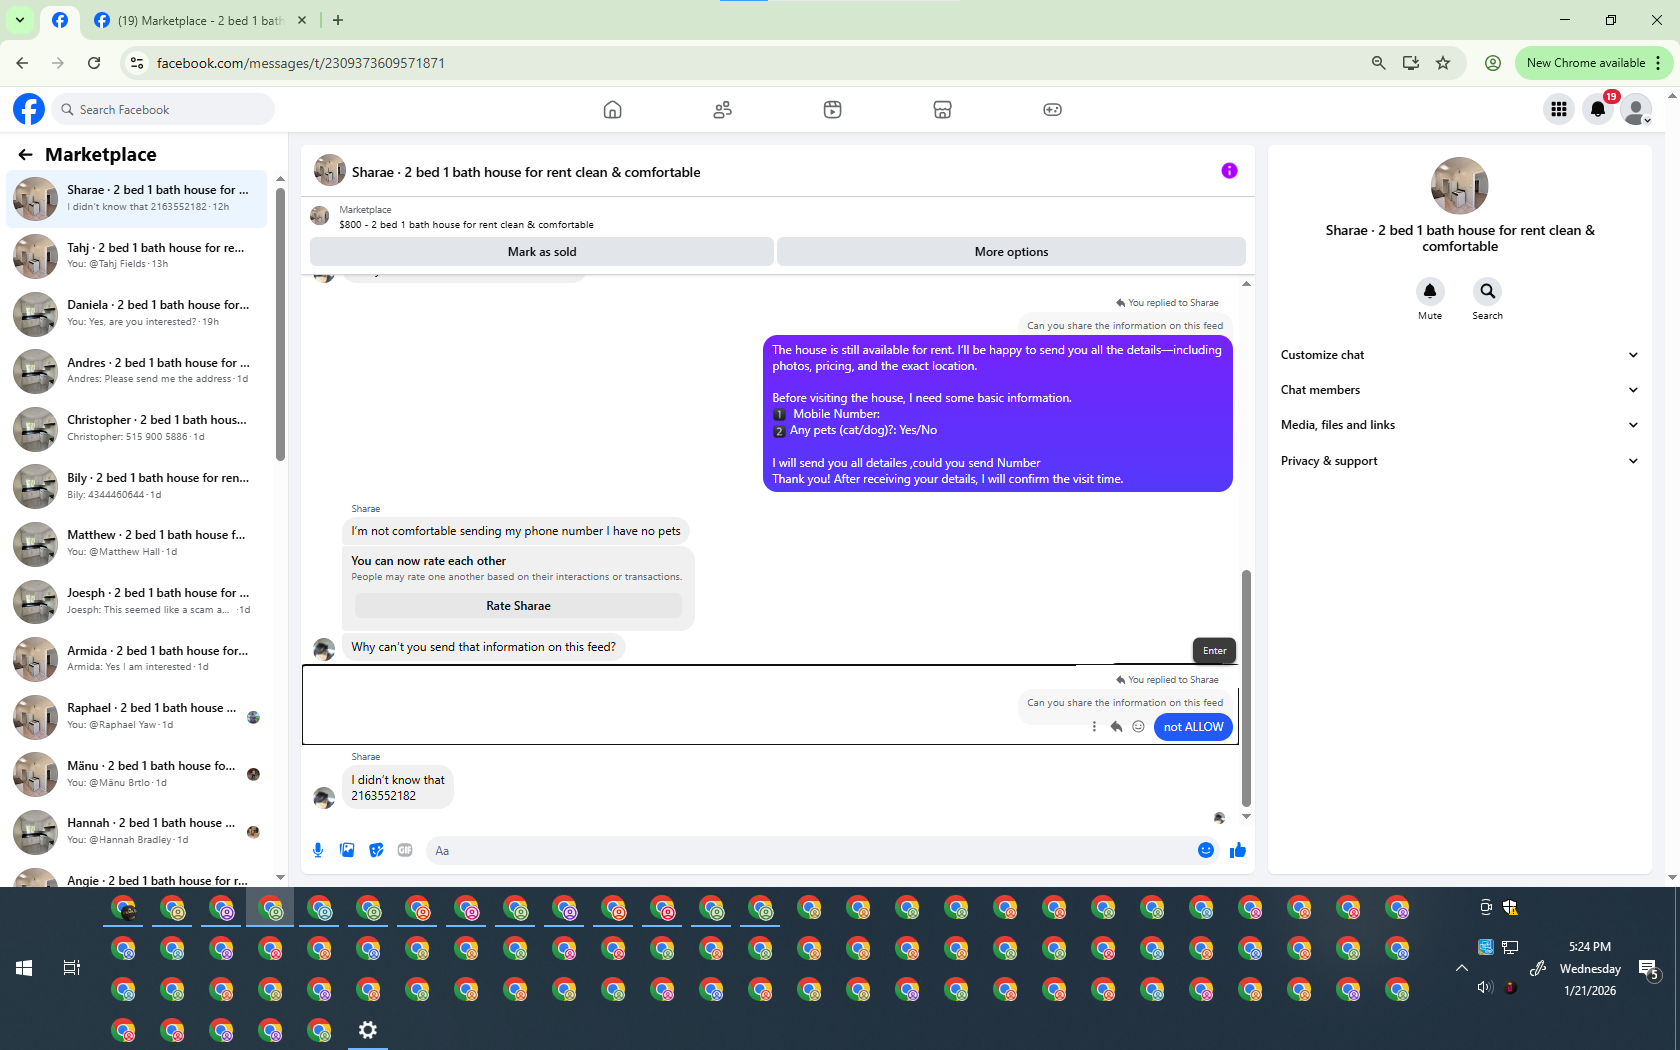Click the Rate Sharae button
This screenshot has width=1680, height=1050.
pos(518,606)
